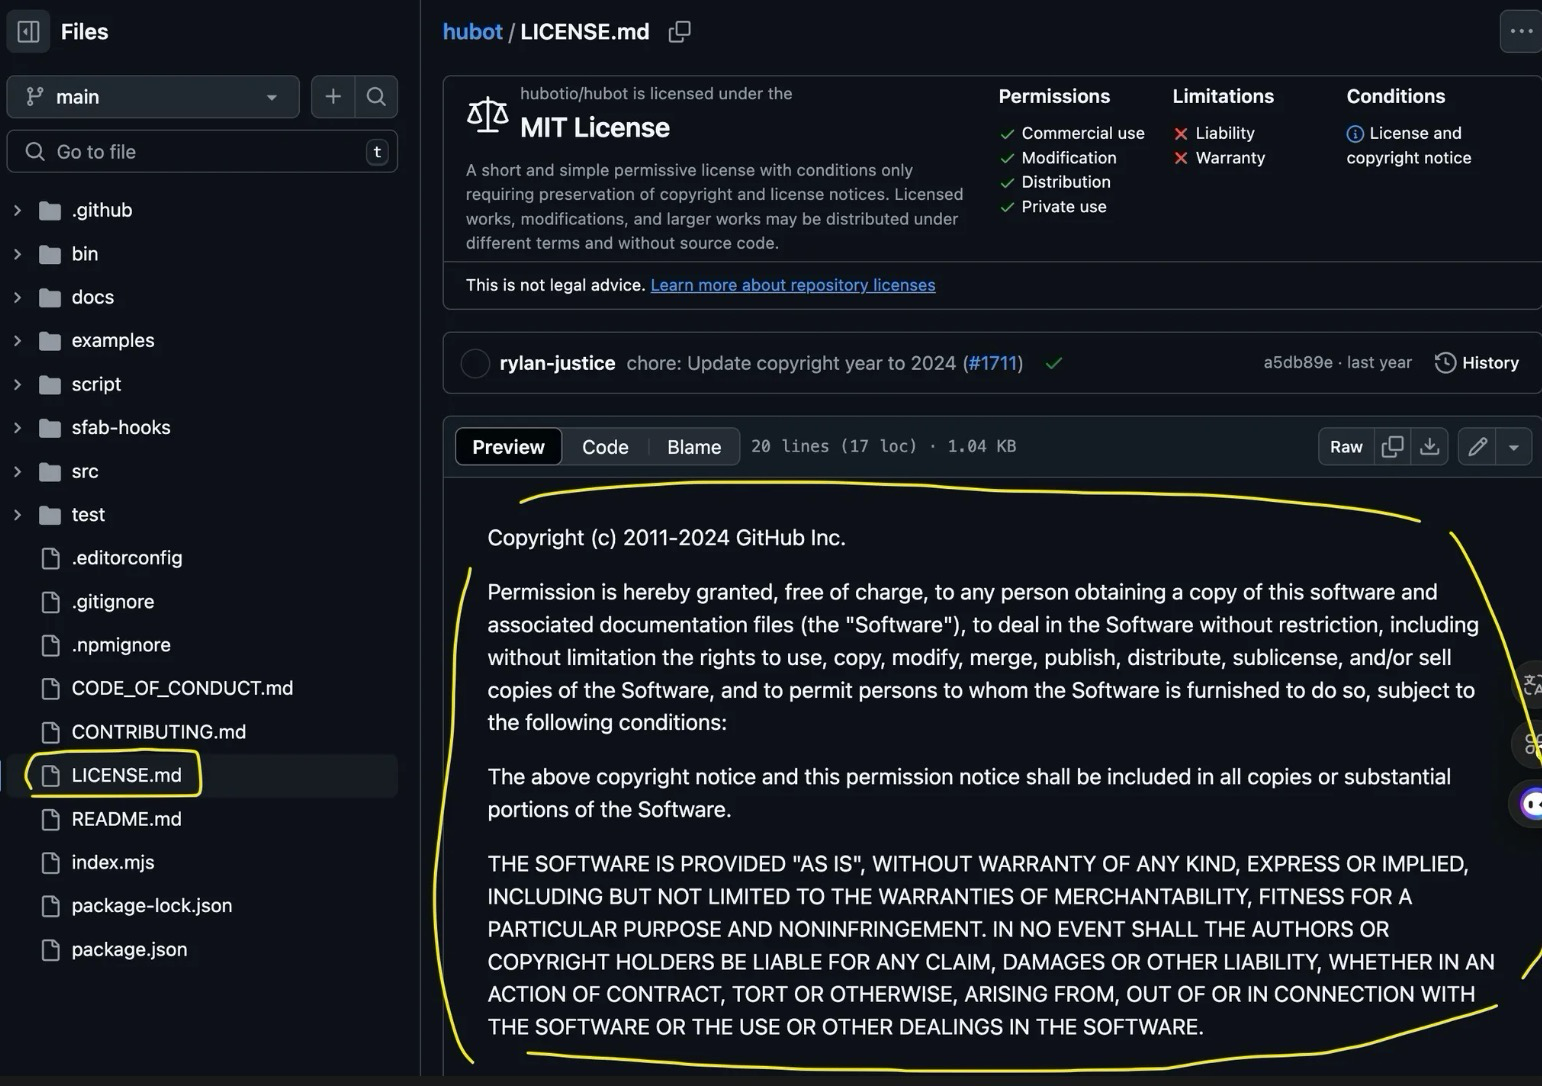This screenshot has height=1086, width=1542.
Task: Collapse the Files side panel
Action: pos(29,32)
